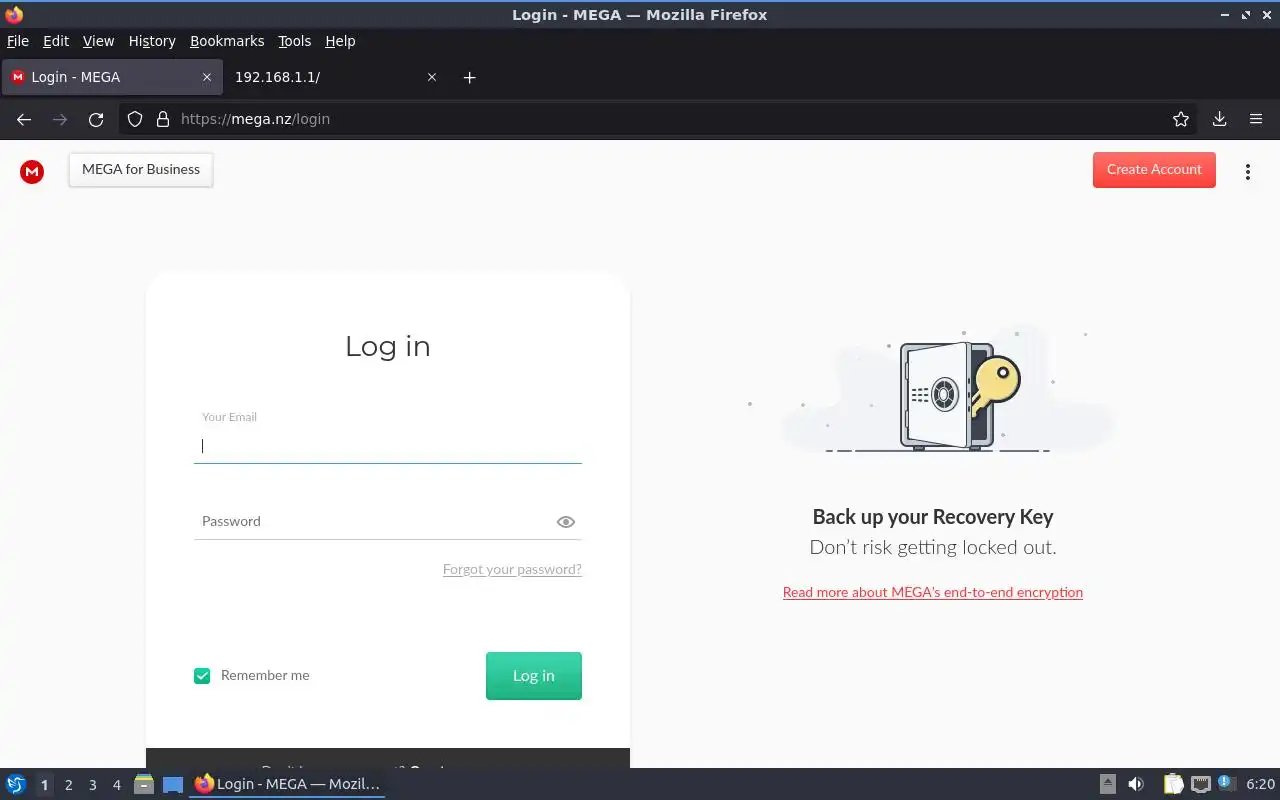Click the MEGA for Business button
The height and width of the screenshot is (800, 1280).
[x=141, y=170]
